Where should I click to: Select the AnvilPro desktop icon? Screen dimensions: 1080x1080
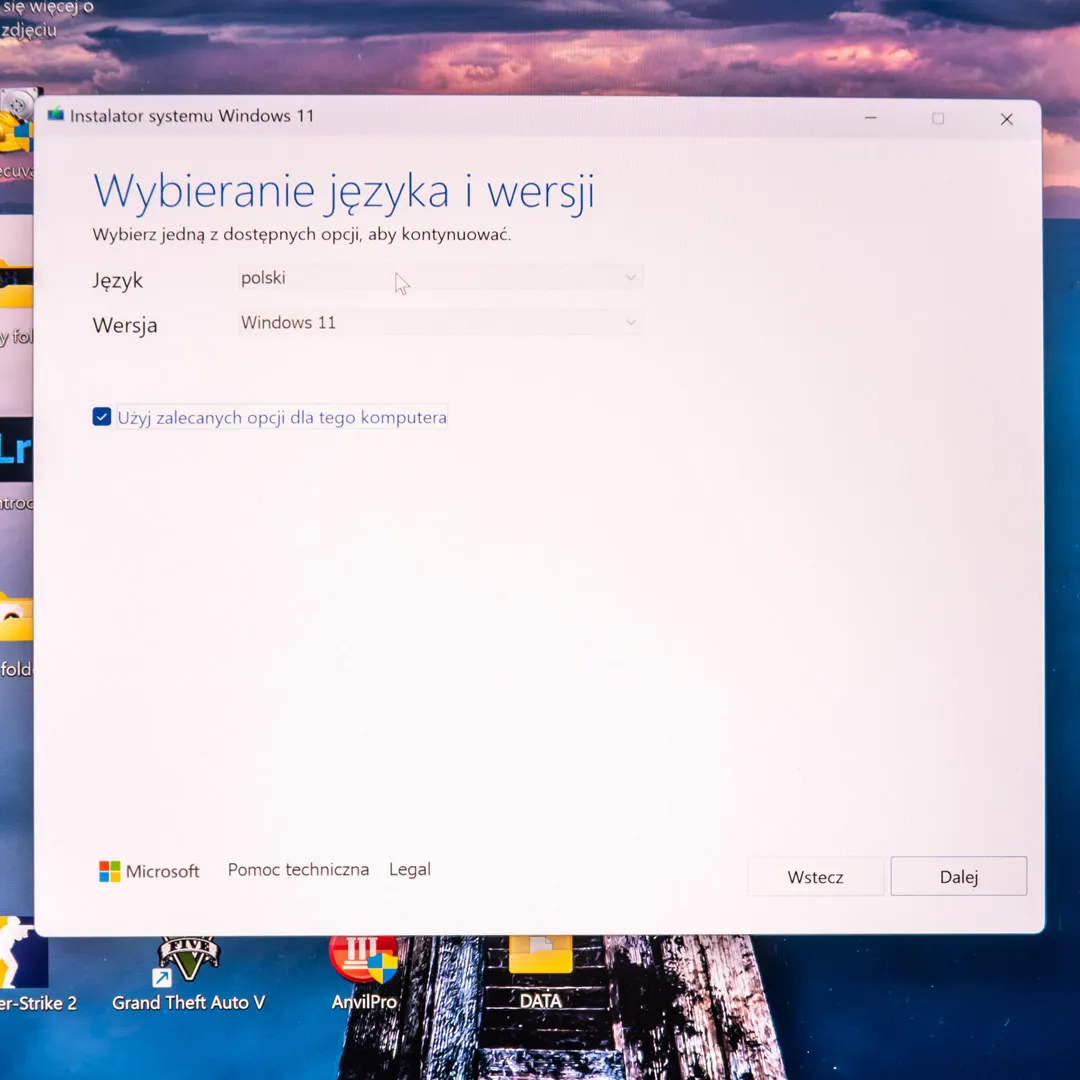(364, 973)
